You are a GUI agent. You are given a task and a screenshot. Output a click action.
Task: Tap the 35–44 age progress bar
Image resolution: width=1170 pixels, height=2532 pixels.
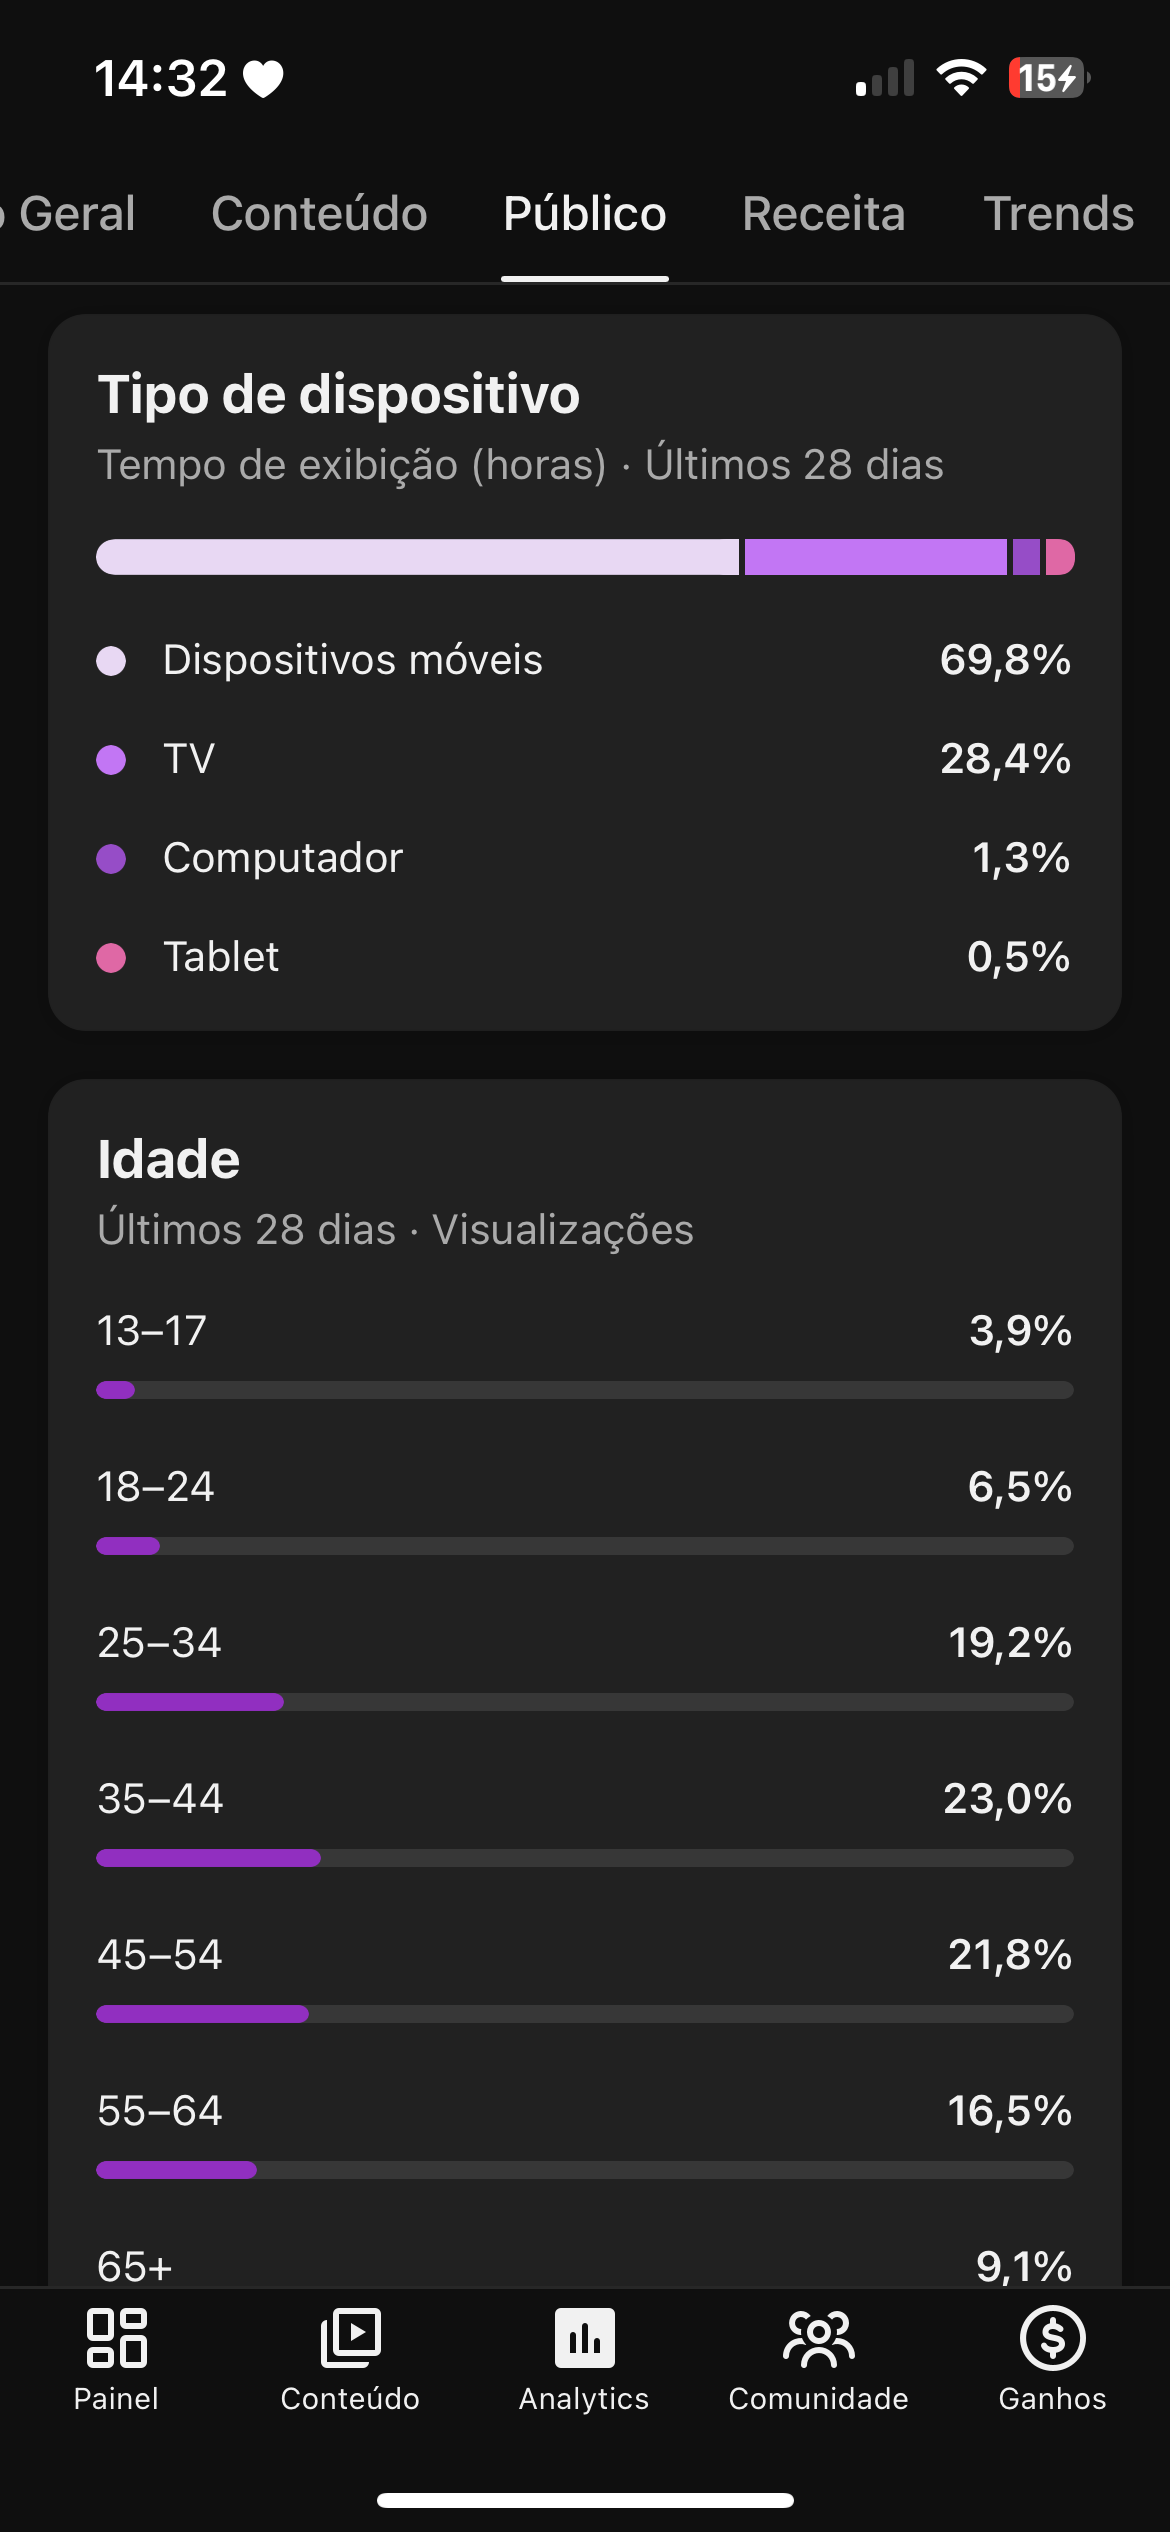tap(585, 1858)
